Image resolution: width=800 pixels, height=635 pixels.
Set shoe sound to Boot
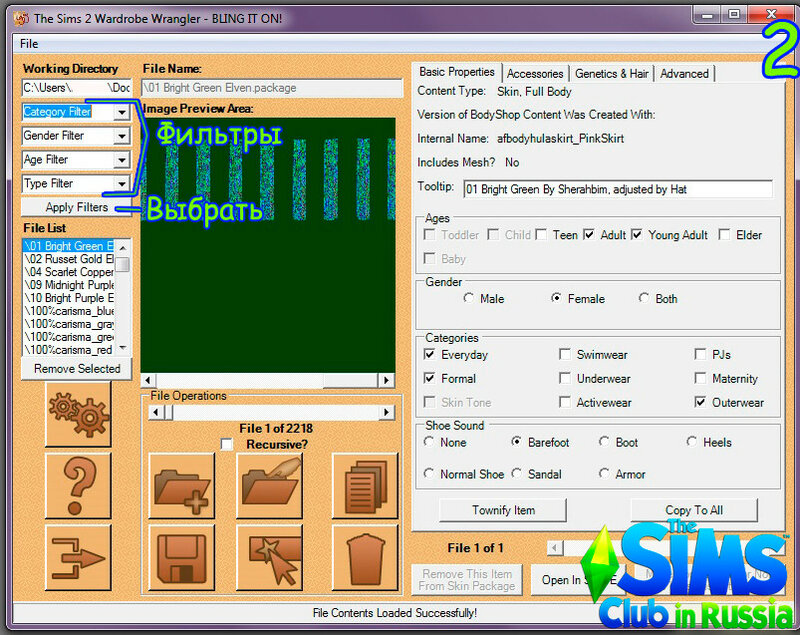[604, 442]
